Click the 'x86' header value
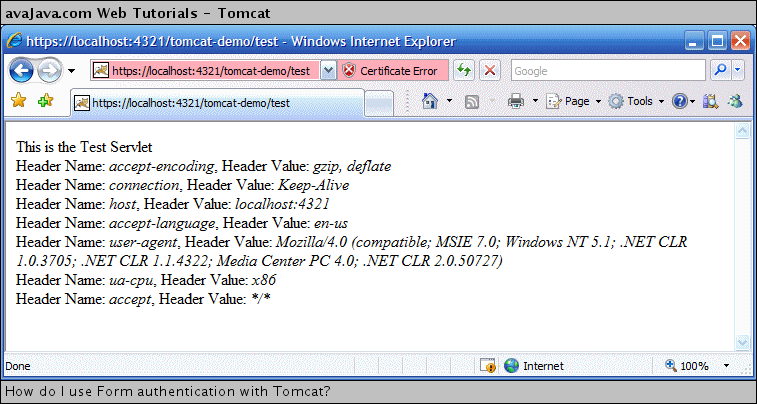This screenshot has height=404, width=757. 264,280
